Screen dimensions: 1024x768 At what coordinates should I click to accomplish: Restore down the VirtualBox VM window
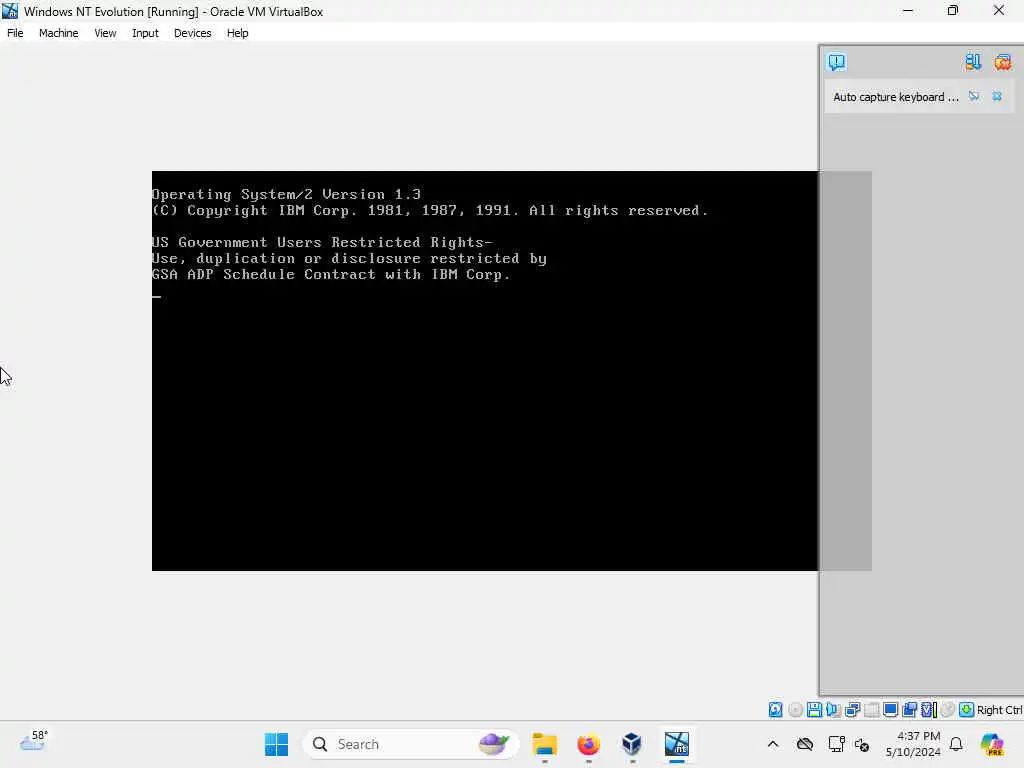(953, 10)
